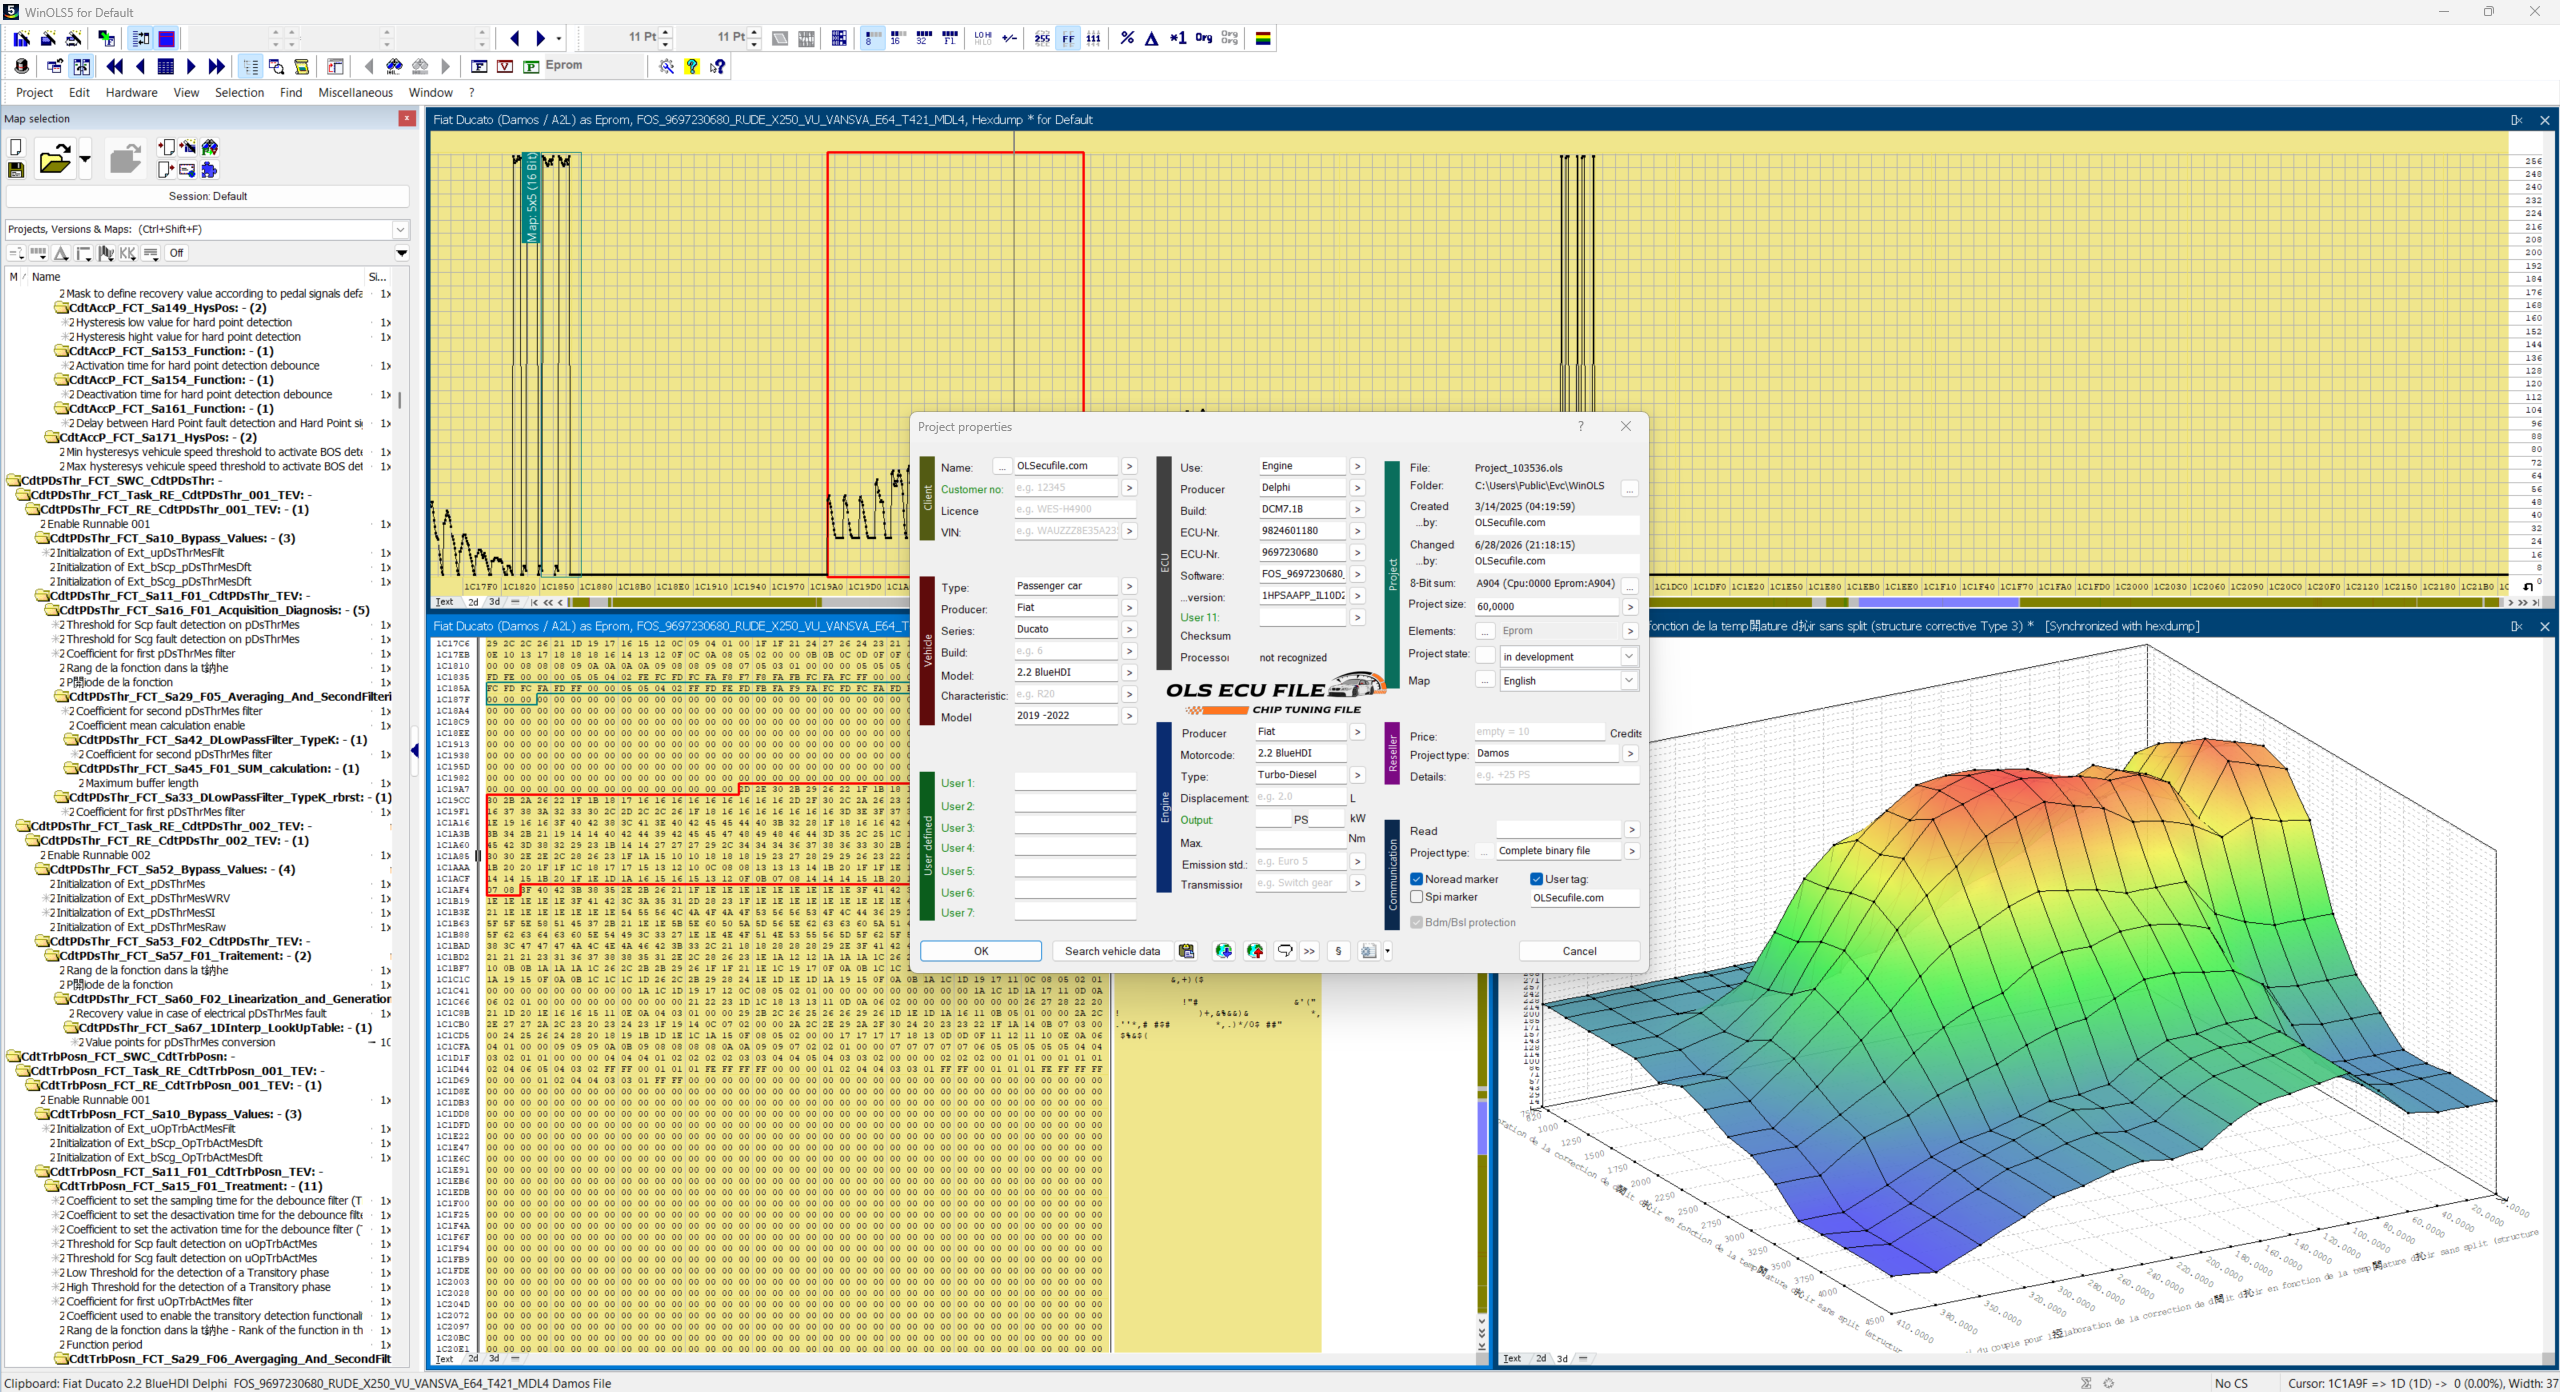
Task: Open the Project menu
Action: coord(34,92)
